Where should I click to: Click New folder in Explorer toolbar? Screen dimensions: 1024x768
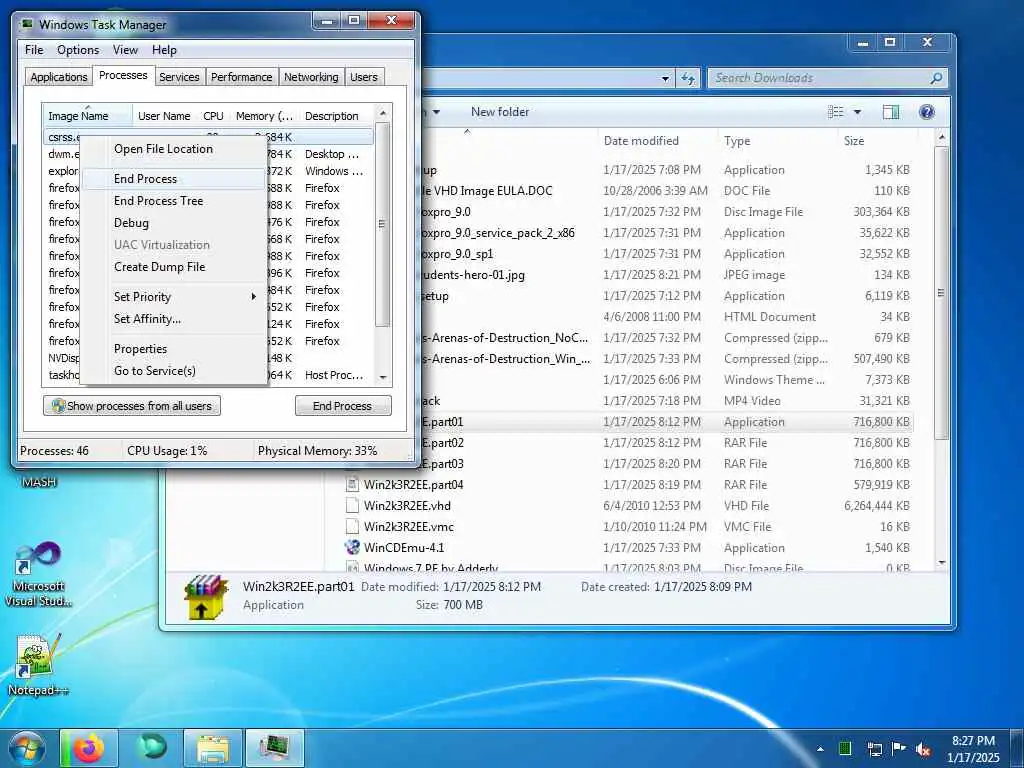pyautogui.click(x=500, y=112)
